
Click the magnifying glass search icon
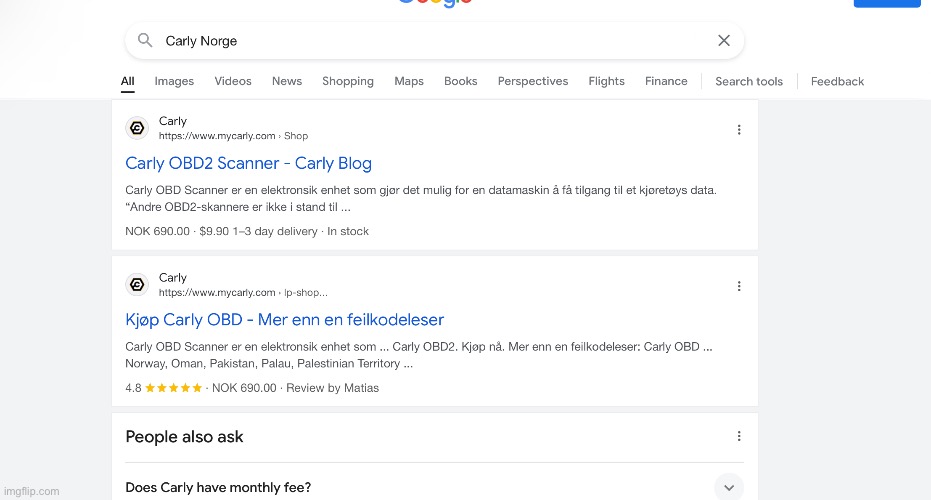[146, 41]
